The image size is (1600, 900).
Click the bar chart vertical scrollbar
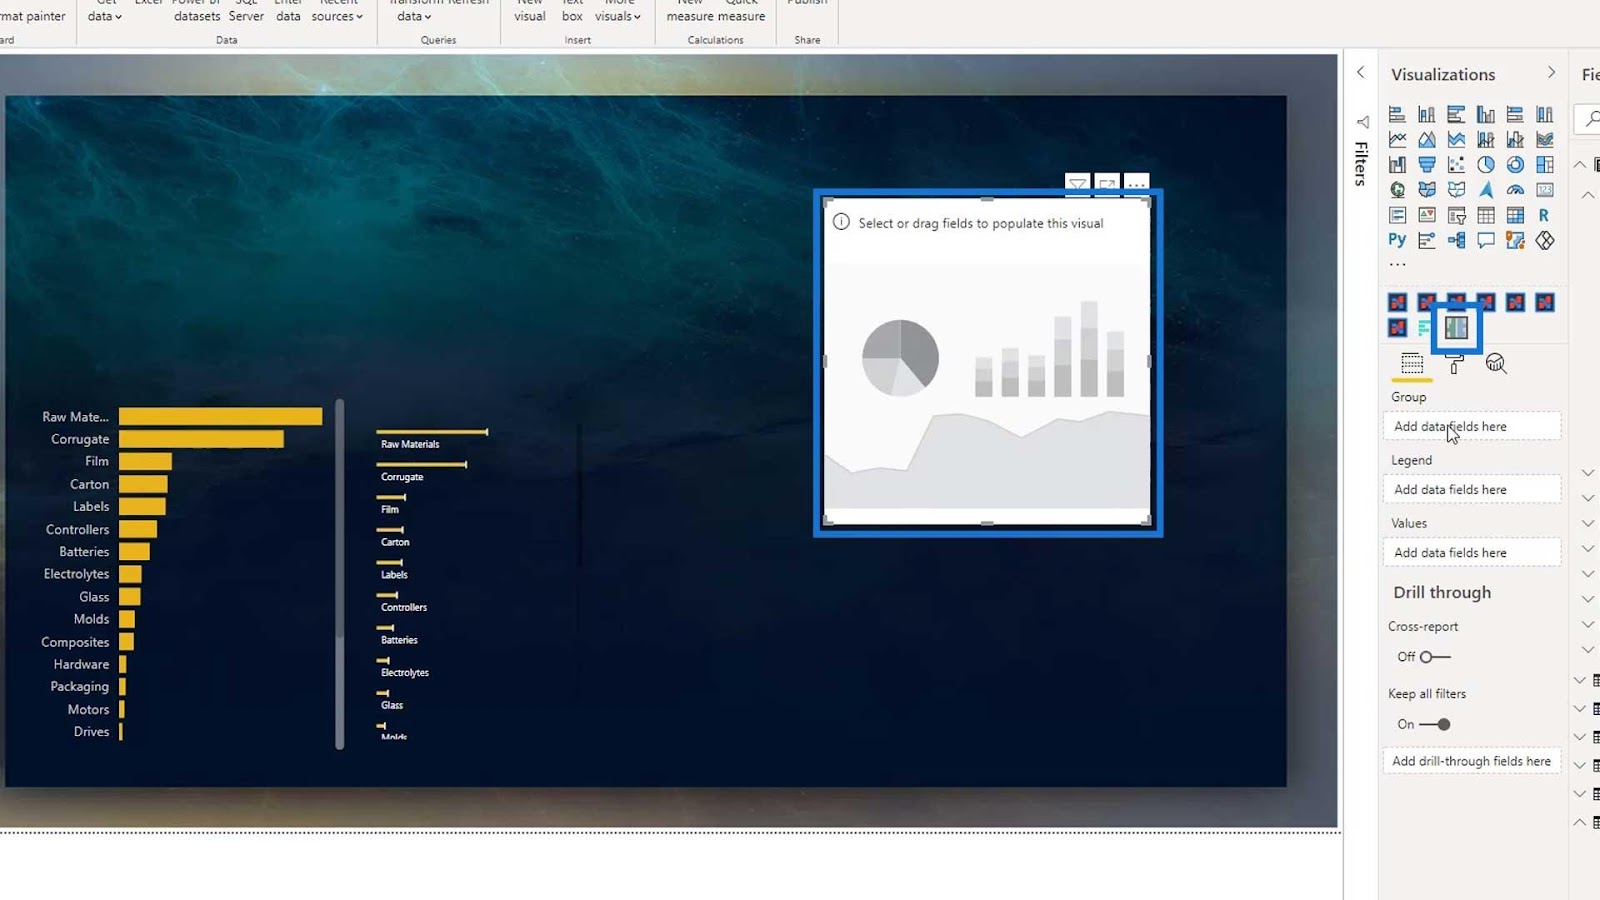coord(340,574)
